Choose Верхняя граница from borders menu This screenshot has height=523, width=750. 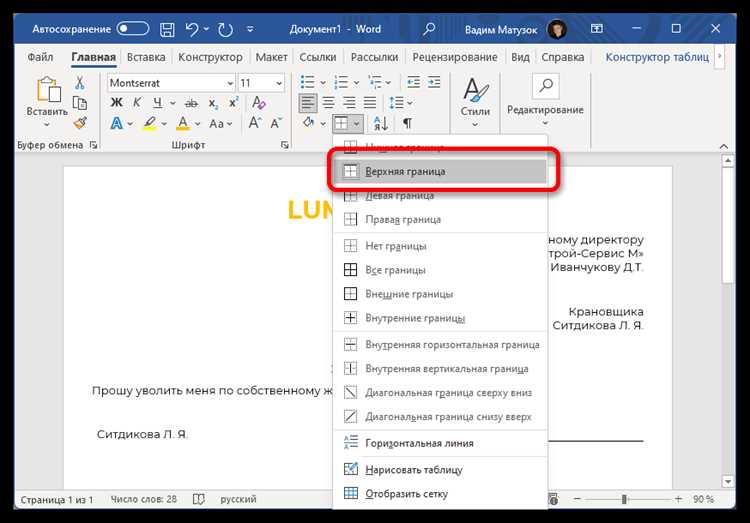440,171
